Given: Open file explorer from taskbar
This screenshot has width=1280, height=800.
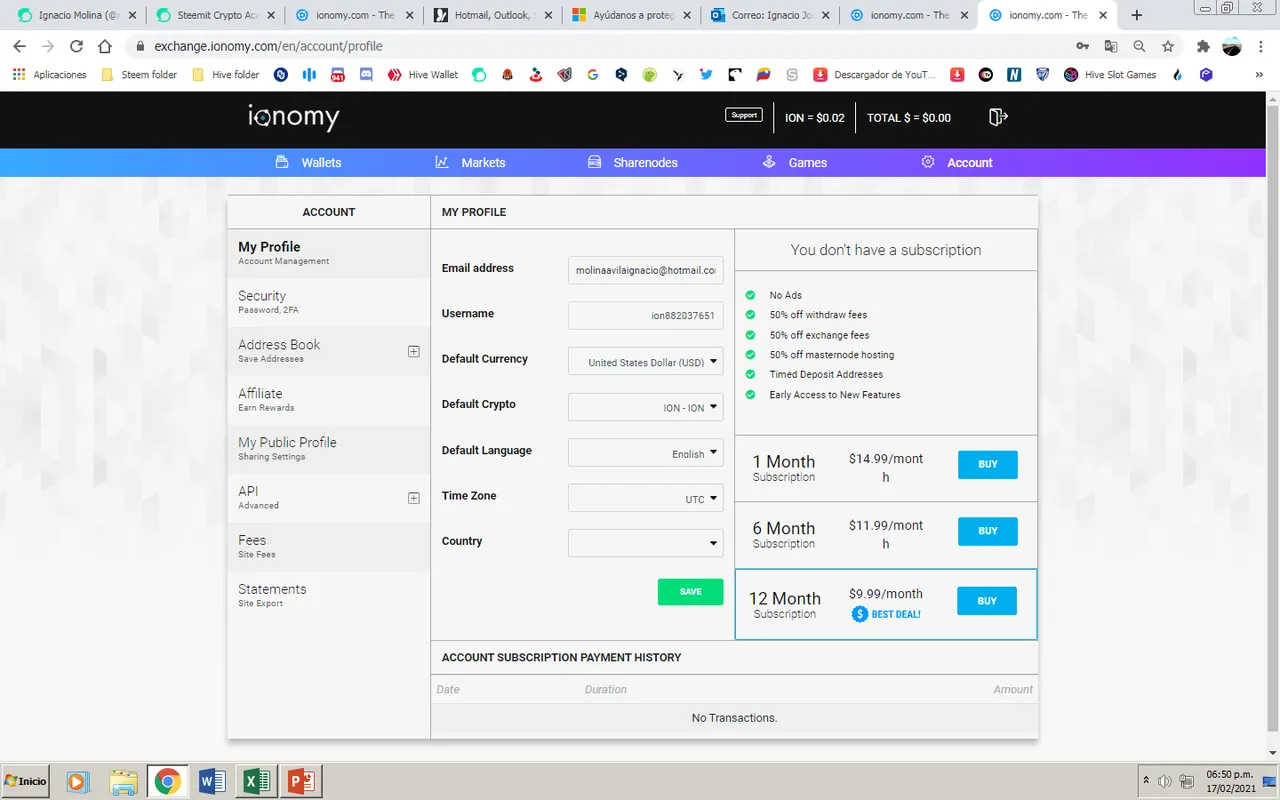Looking at the screenshot, I should coord(123,781).
